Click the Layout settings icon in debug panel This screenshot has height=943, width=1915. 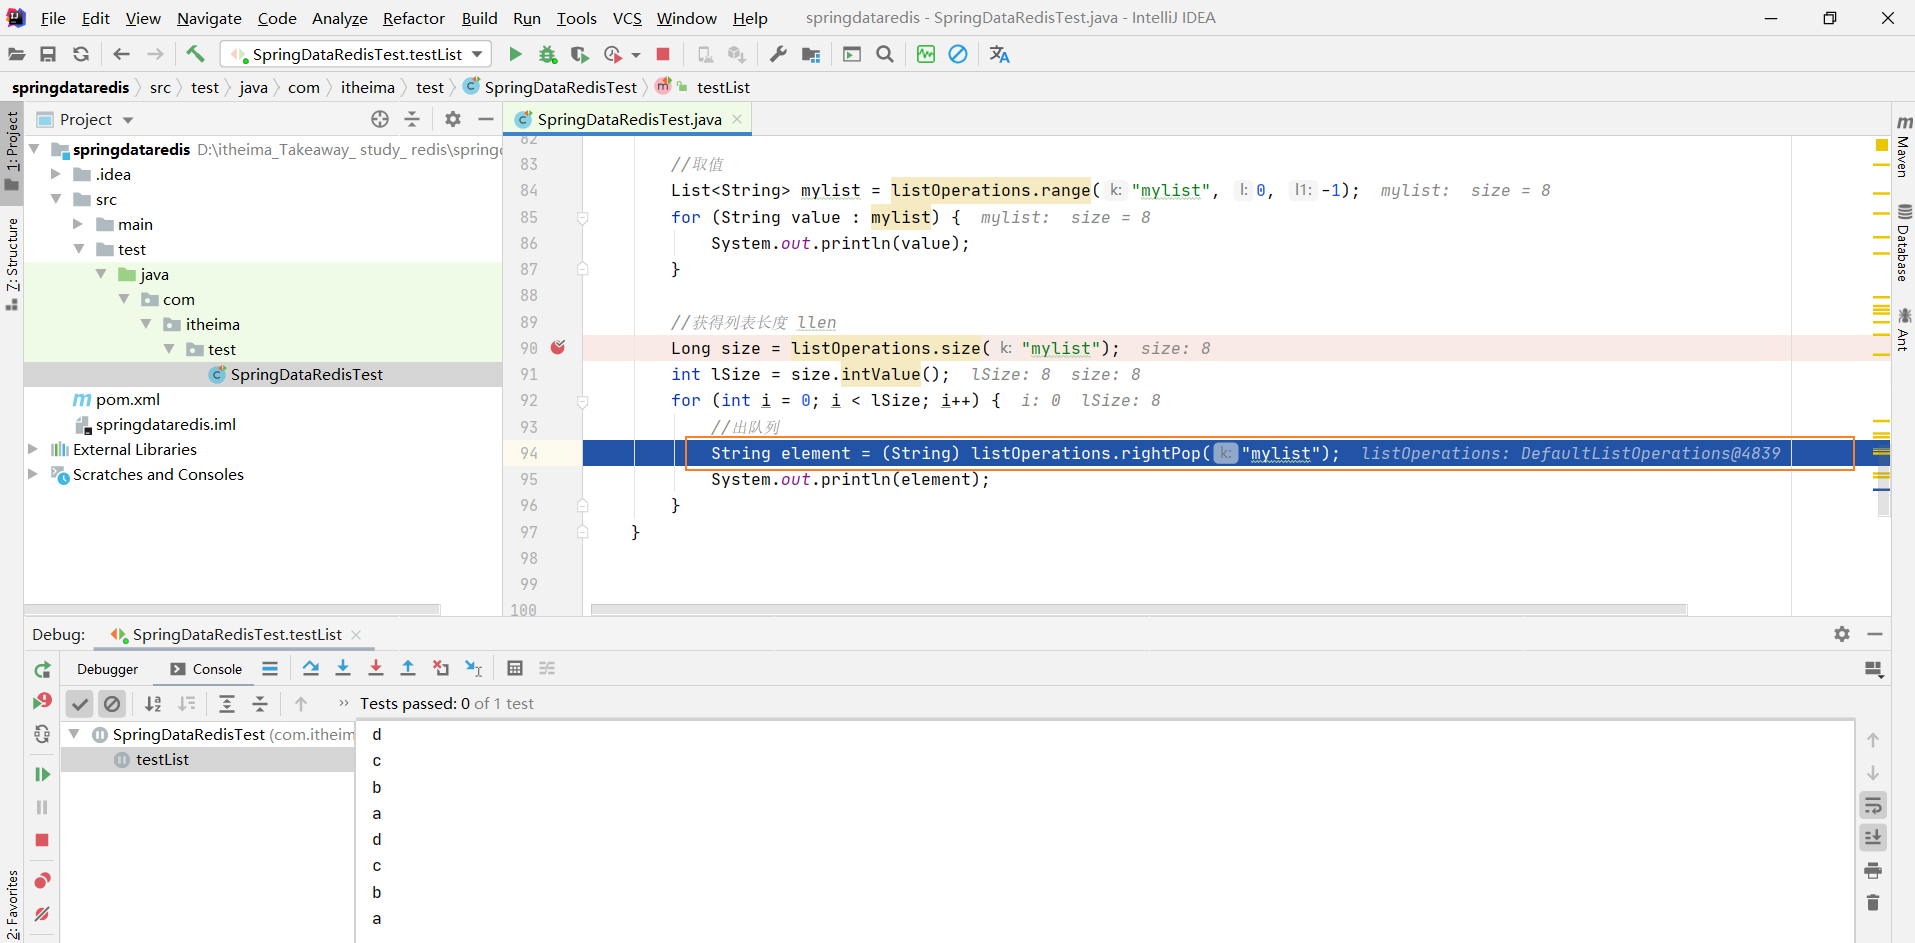[x=1874, y=669]
